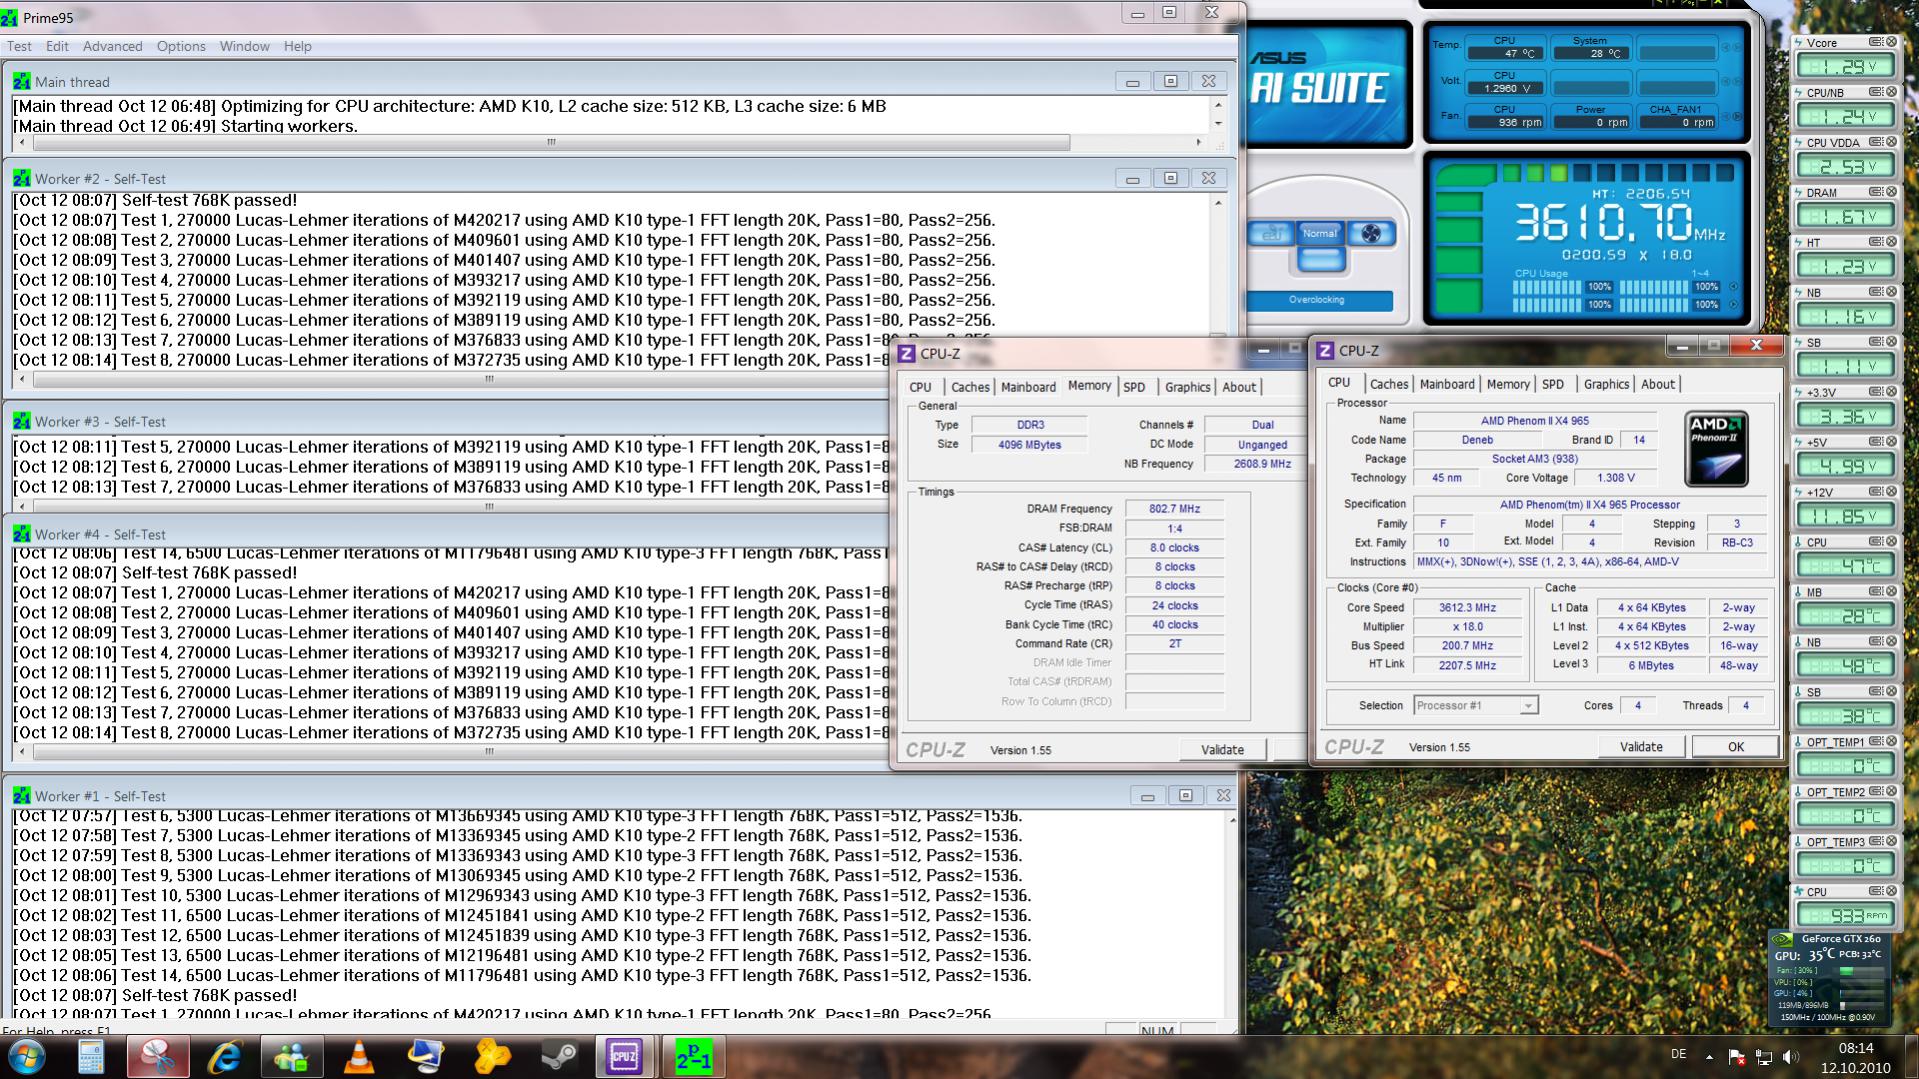Open the Action Center flag icon
1919x1079 pixels.
[1736, 1056]
